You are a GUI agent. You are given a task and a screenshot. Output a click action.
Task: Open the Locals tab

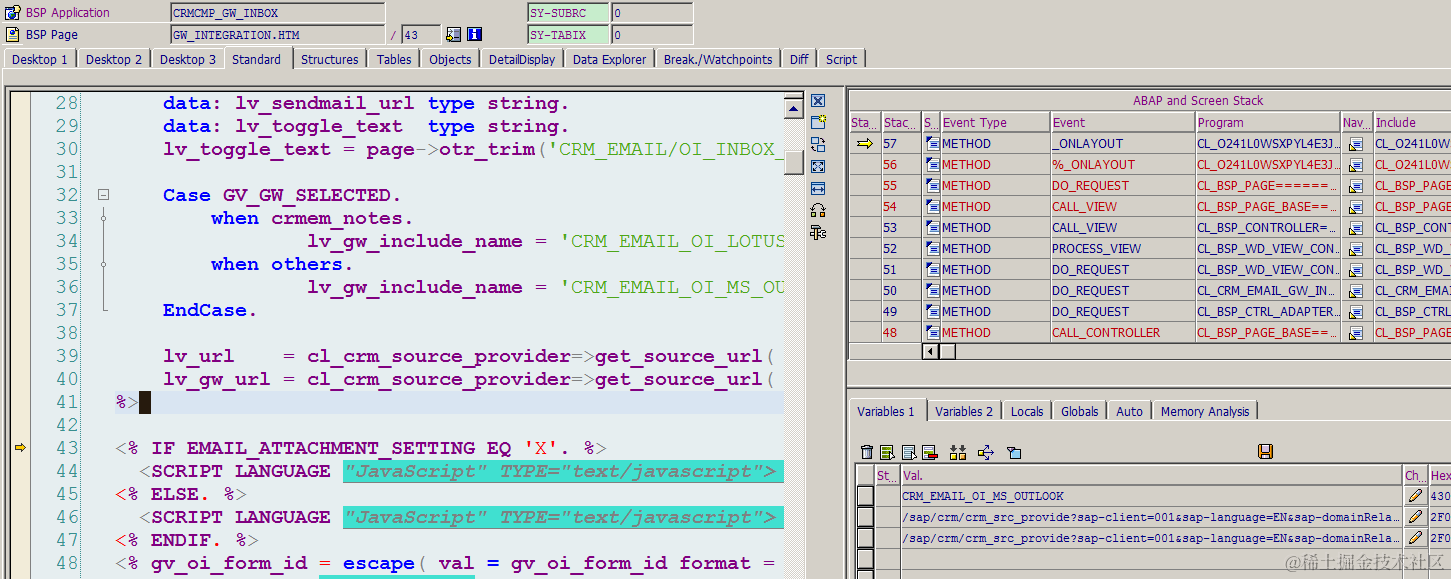[1027, 411]
